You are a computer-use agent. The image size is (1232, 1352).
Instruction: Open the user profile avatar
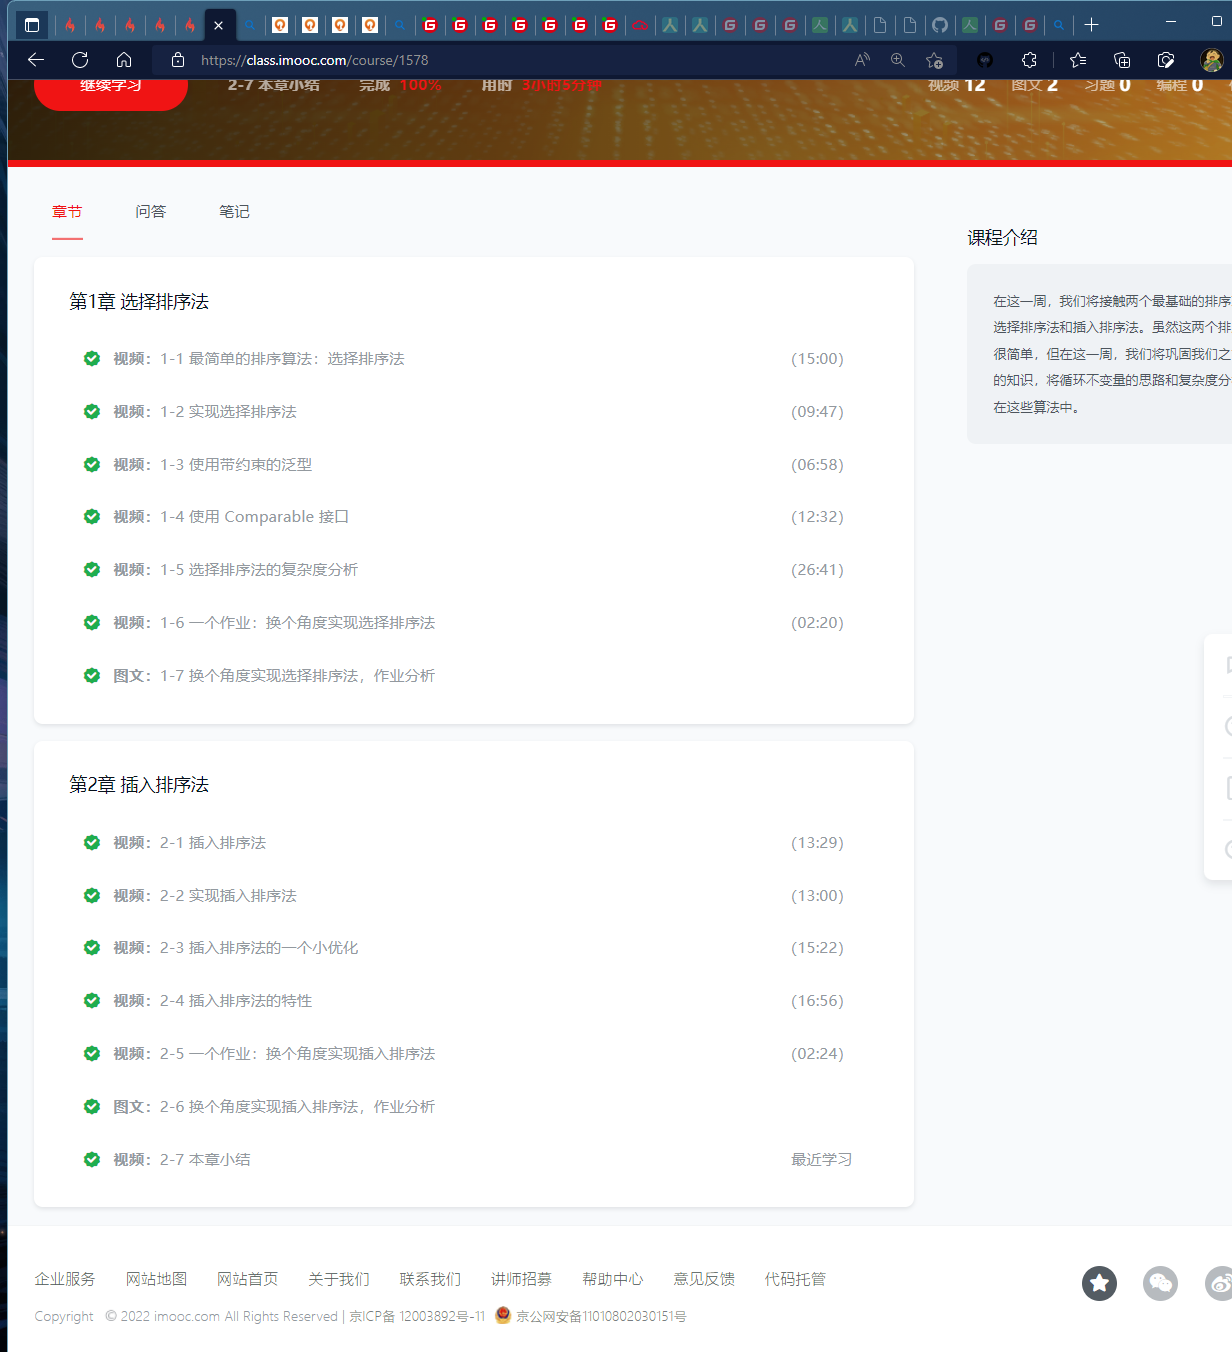click(x=1212, y=60)
